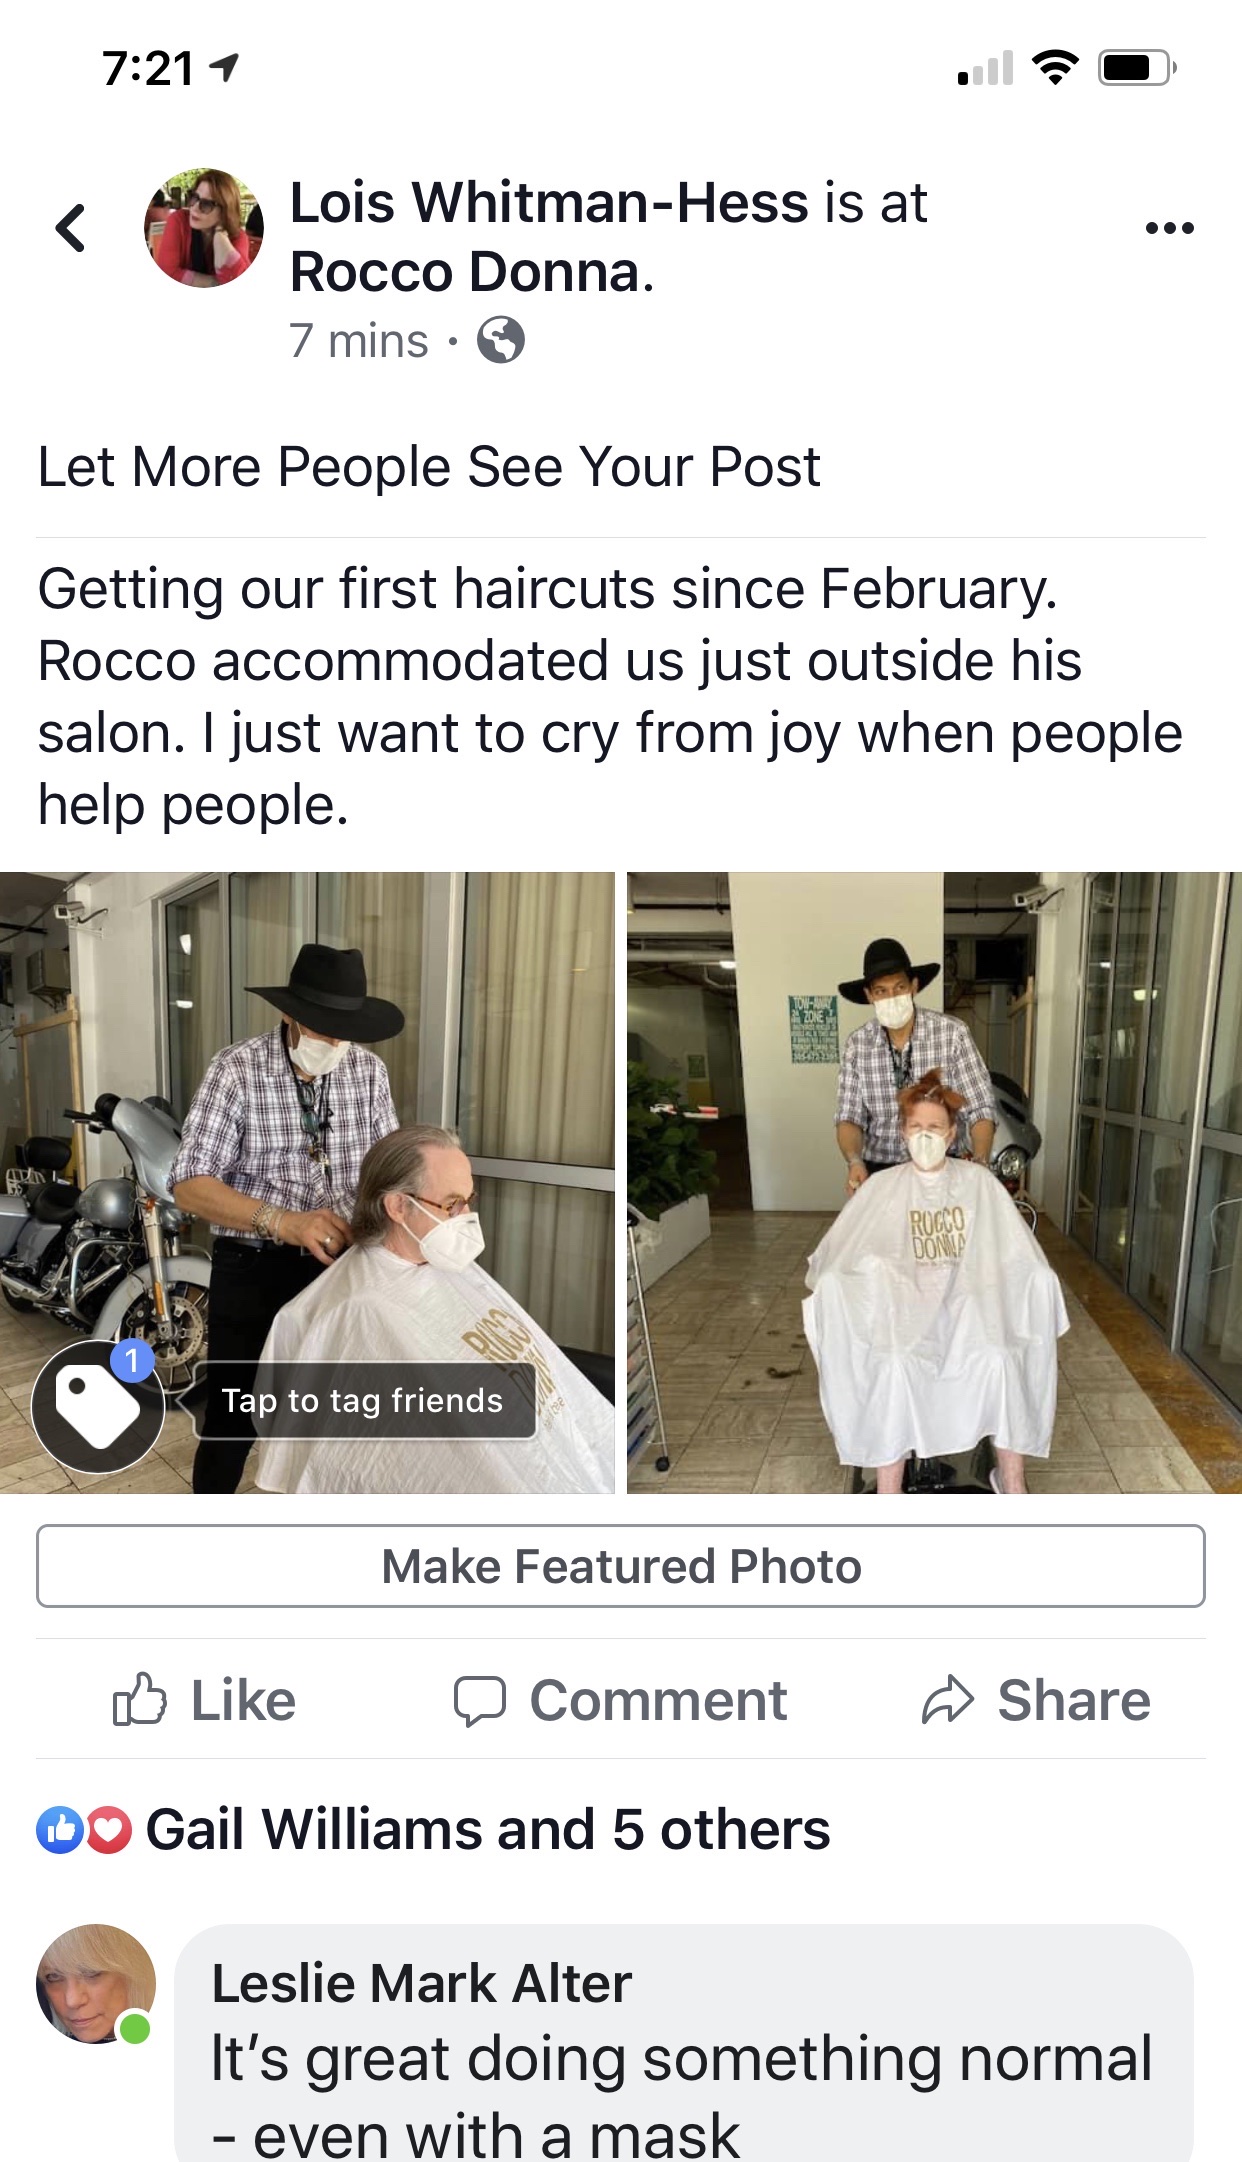This screenshot has height=2162, width=1242.
Task: Tap the Comment speech bubble icon
Action: (480, 1700)
